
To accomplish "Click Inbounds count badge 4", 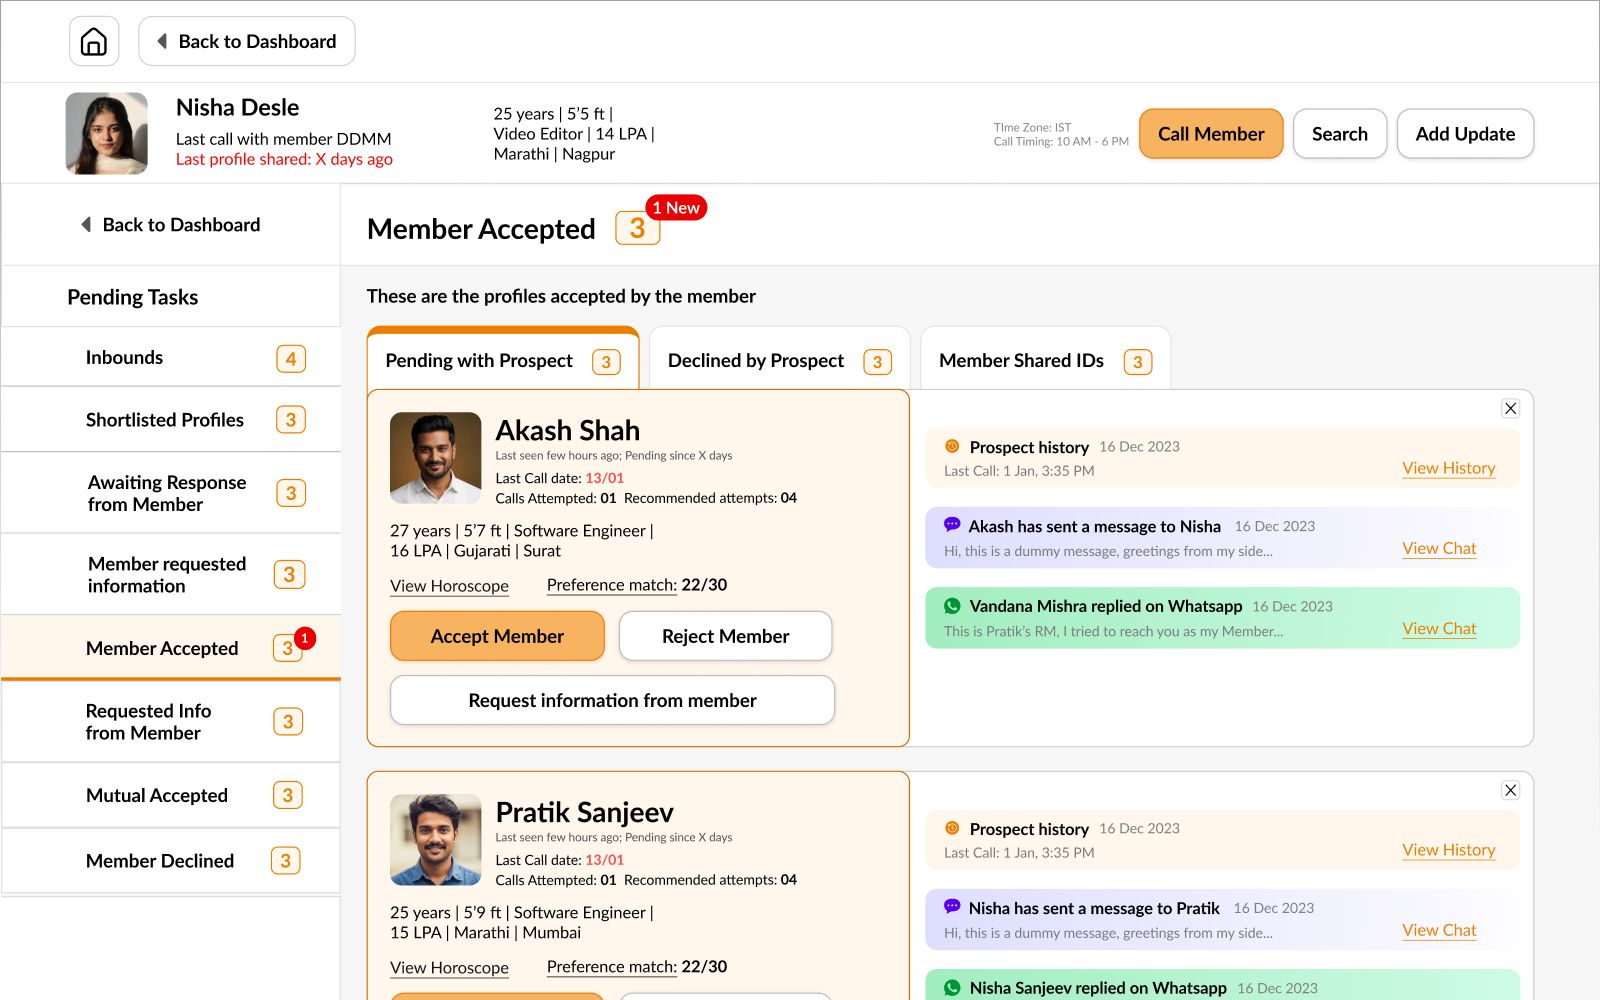I will click(291, 358).
